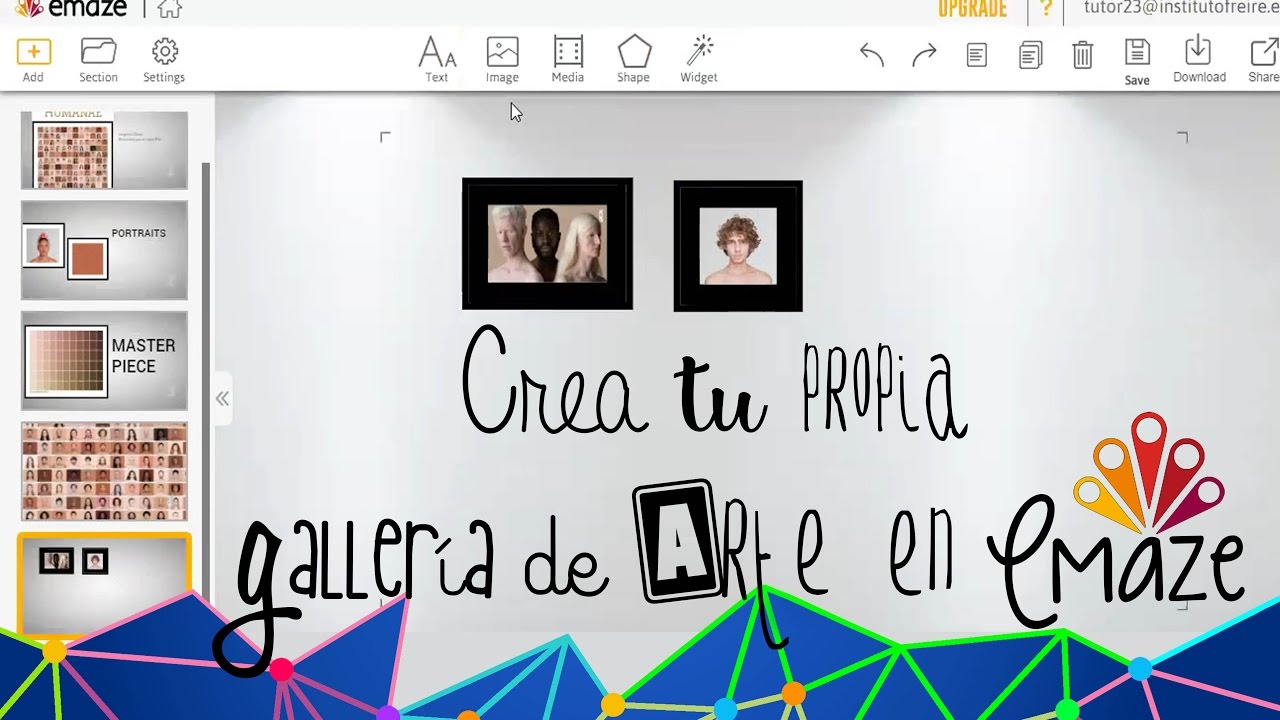Image resolution: width=1280 pixels, height=720 pixels.
Task: Collapse the slide panel with double chevron
Action: coord(222,399)
